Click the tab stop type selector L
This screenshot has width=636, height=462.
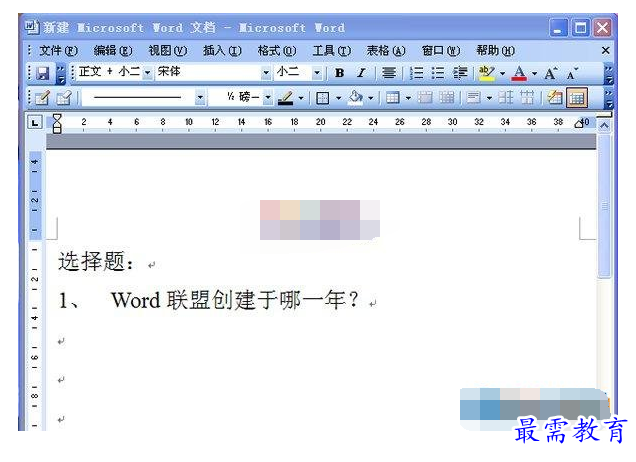click(35, 122)
